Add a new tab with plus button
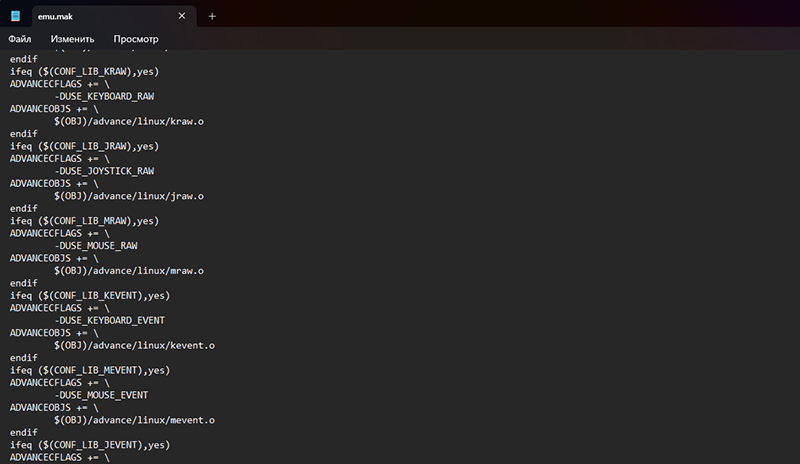This screenshot has width=800, height=464. pos(212,16)
